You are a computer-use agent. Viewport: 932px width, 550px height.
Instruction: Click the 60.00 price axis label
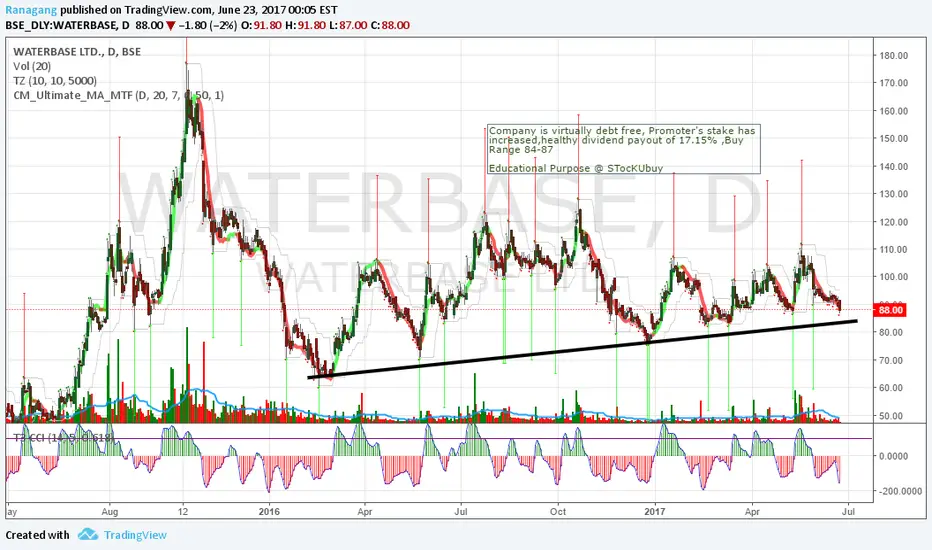(892, 388)
